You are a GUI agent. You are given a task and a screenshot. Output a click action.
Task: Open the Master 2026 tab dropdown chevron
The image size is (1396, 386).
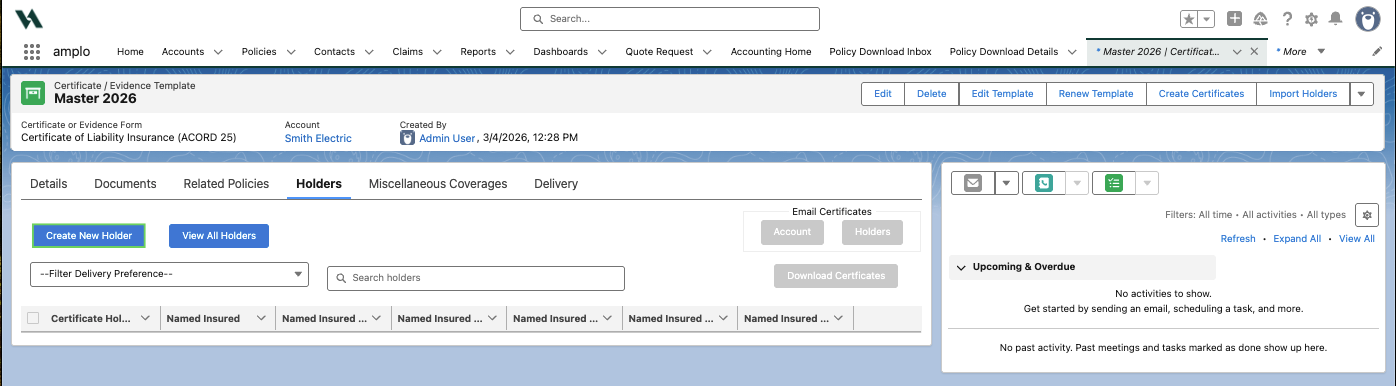tap(1237, 52)
